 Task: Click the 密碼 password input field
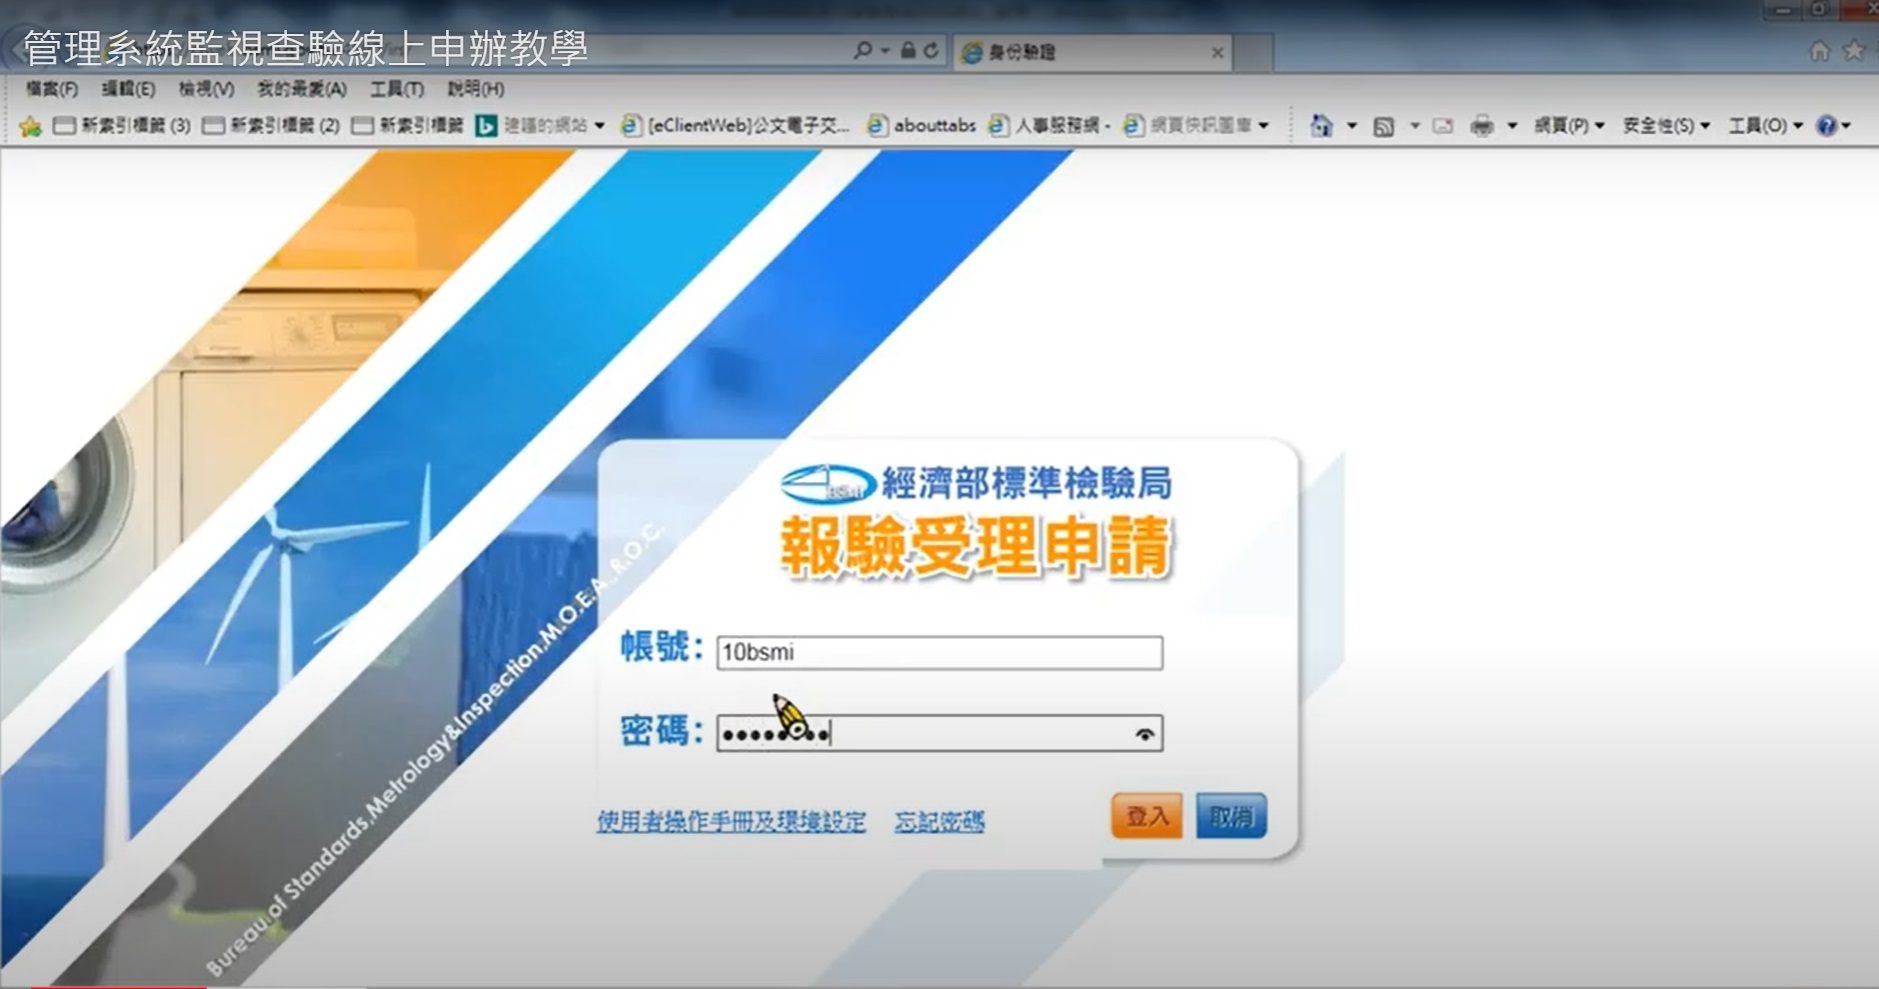(939, 734)
